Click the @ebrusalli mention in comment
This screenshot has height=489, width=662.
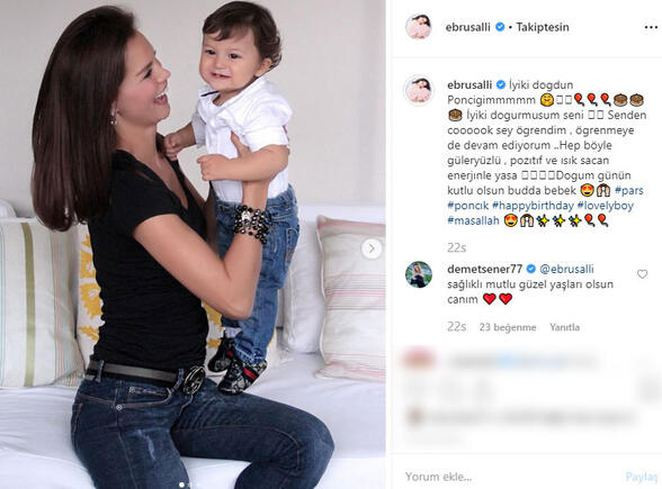click(x=567, y=269)
